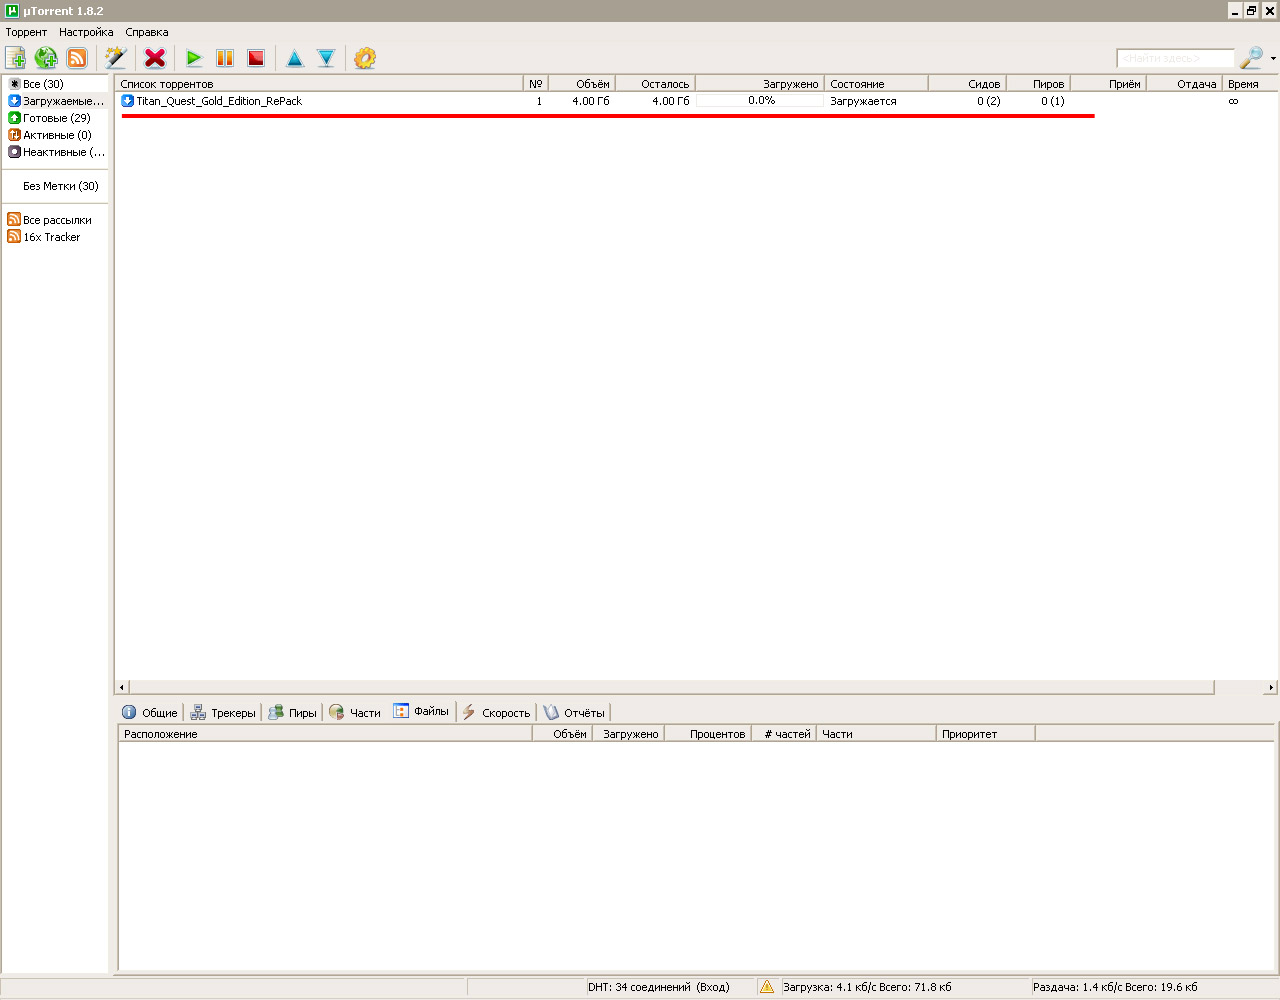Viewport: 1280px width, 1000px height.
Task: Click Add Torrent from URL globe icon
Action: 46,58
